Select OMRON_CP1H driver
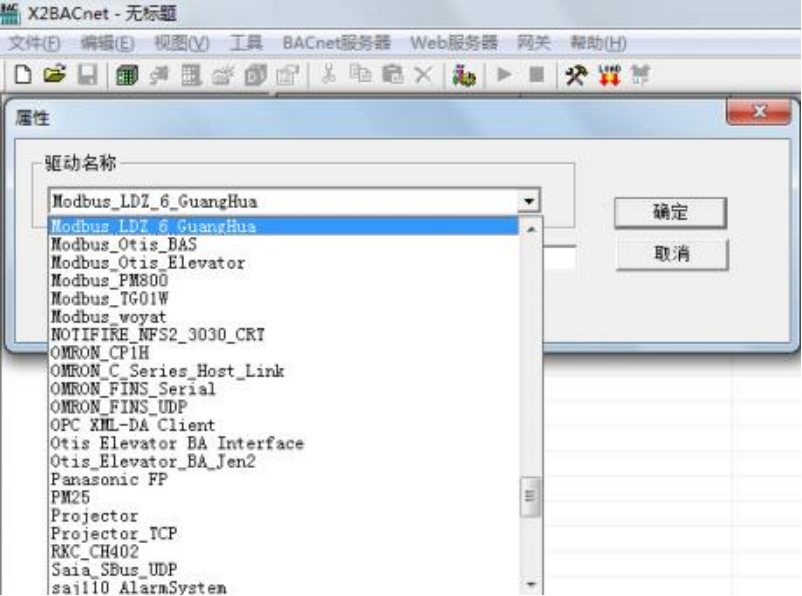Image resolution: width=802 pixels, height=596 pixels. tap(283, 352)
